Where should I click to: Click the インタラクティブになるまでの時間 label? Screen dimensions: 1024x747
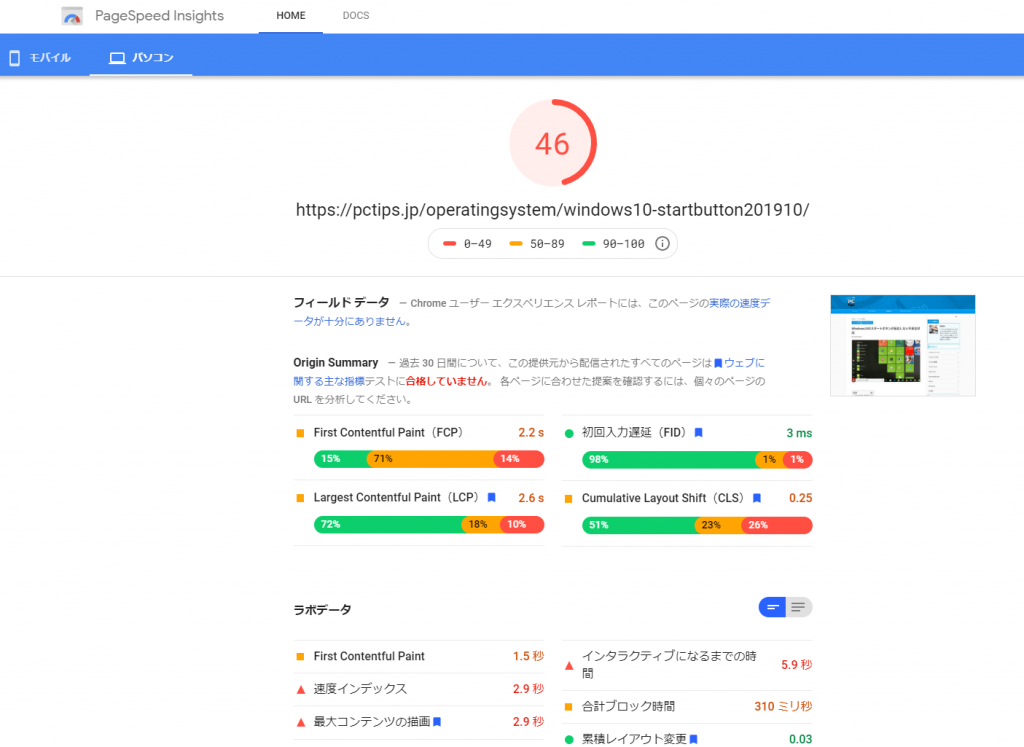point(669,665)
